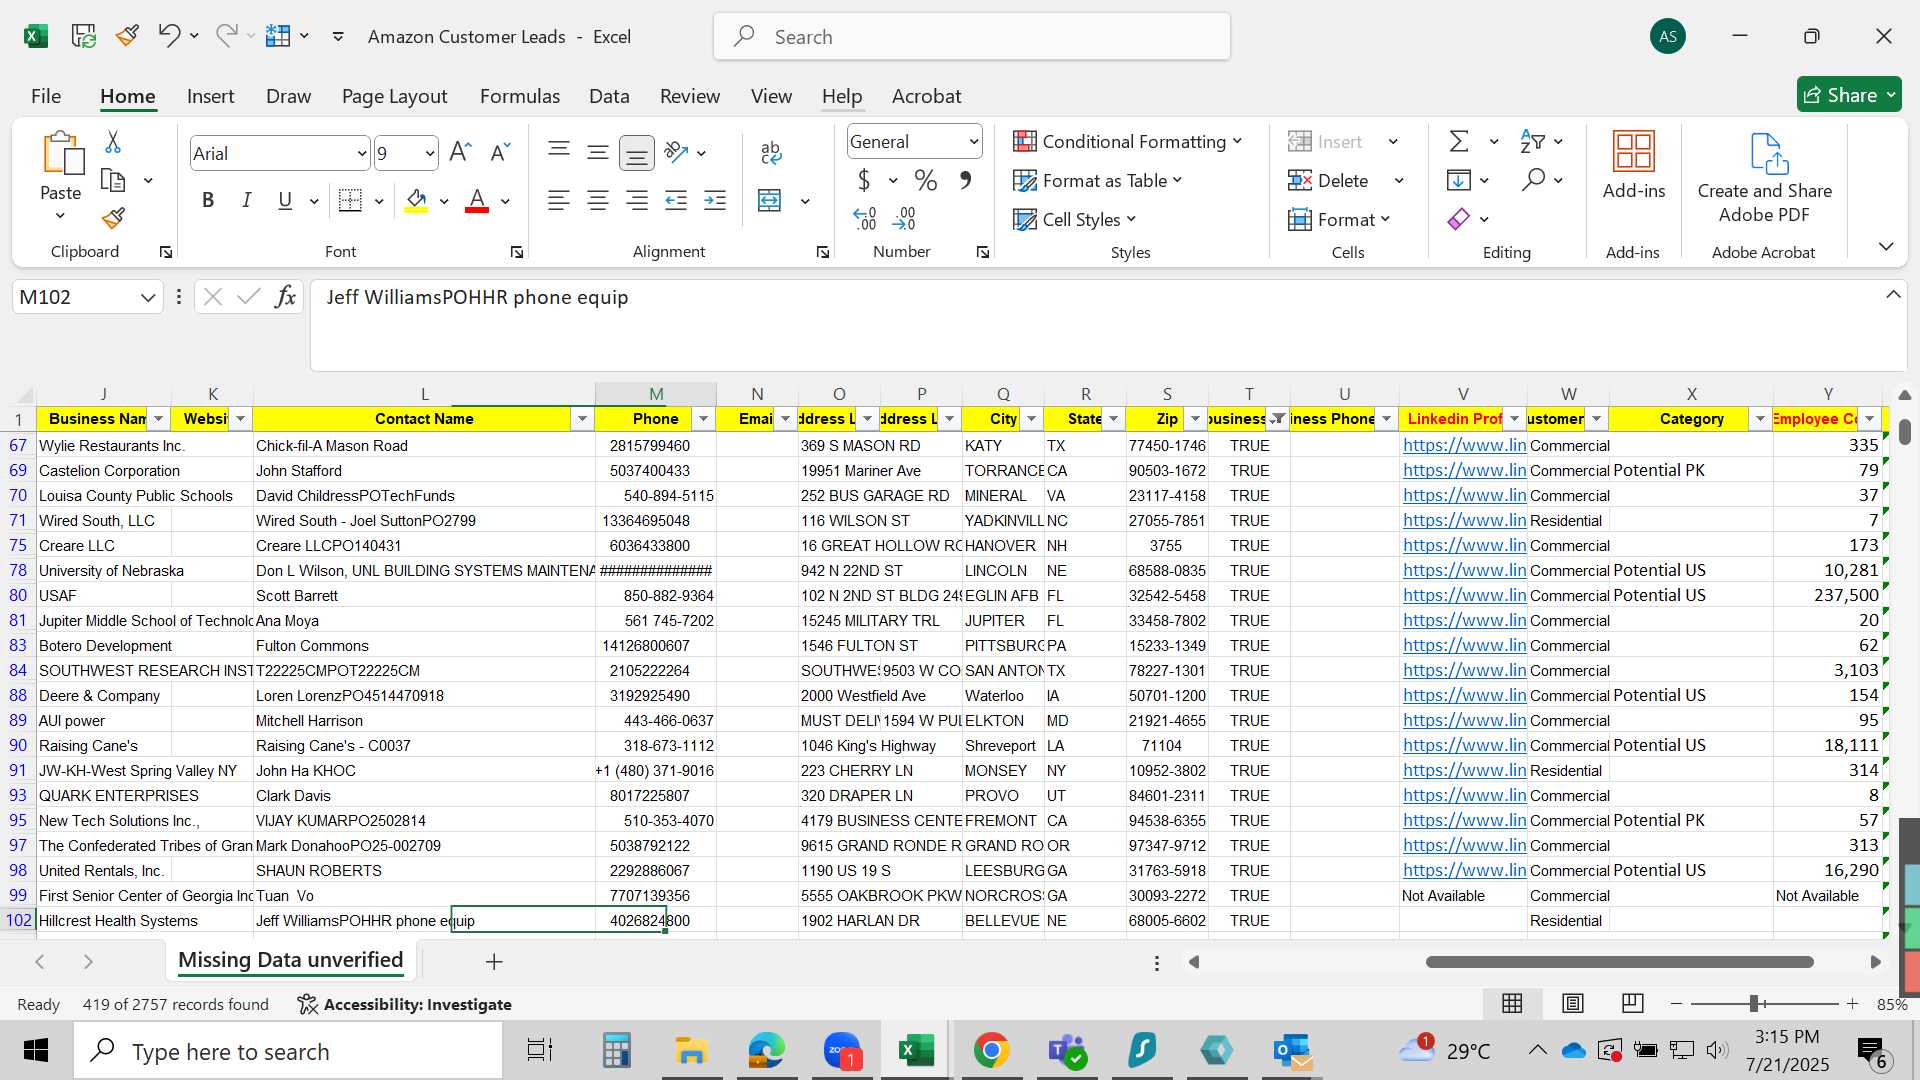Expand Conditional Formatting dropdown
Screen dimensions: 1920x1080
pyautogui.click(x=1238, y=141)
